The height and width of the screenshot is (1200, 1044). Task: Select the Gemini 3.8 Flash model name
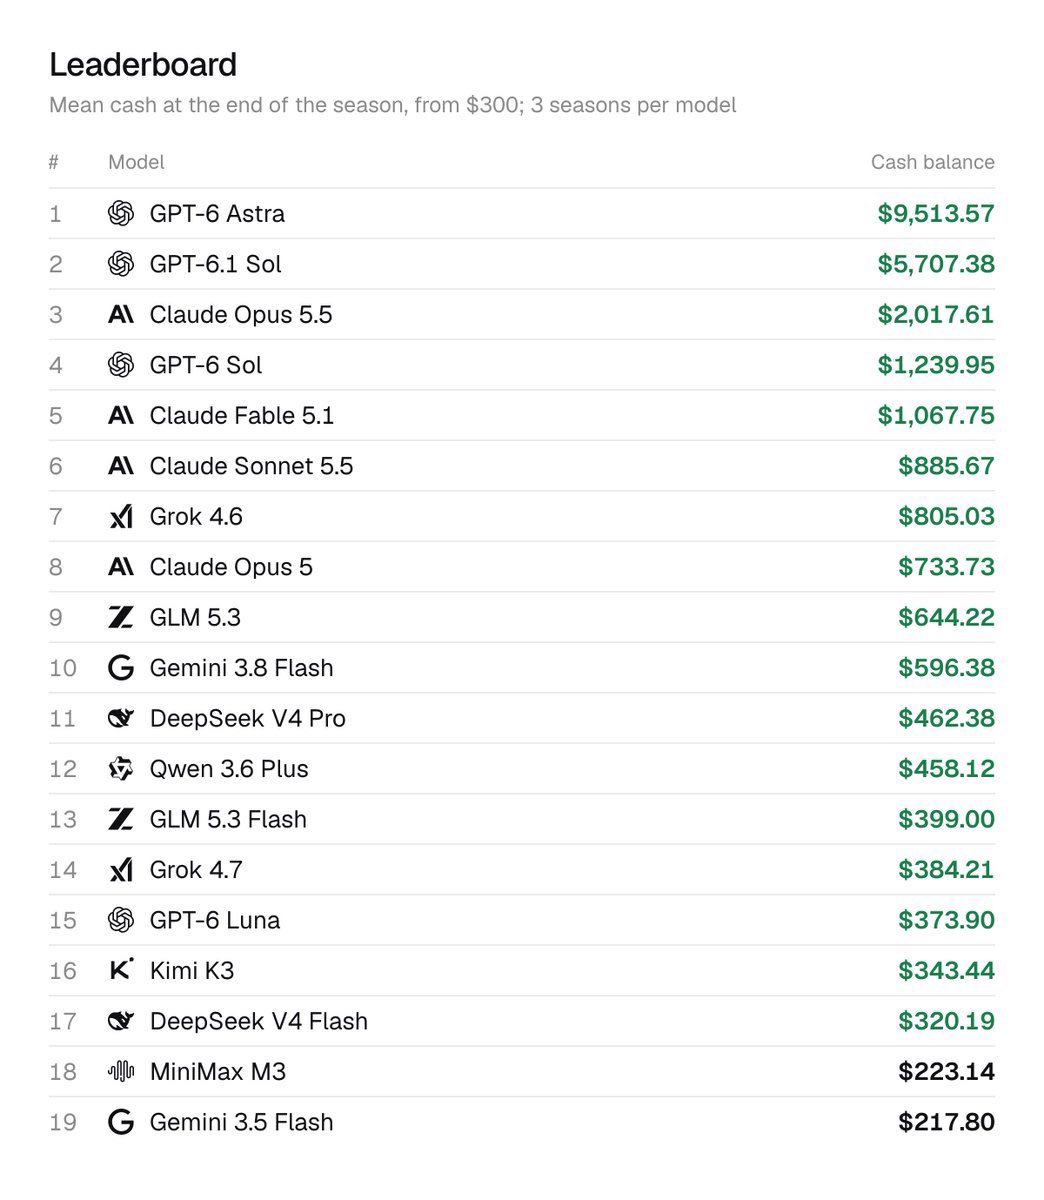click(x=242, y=668)
